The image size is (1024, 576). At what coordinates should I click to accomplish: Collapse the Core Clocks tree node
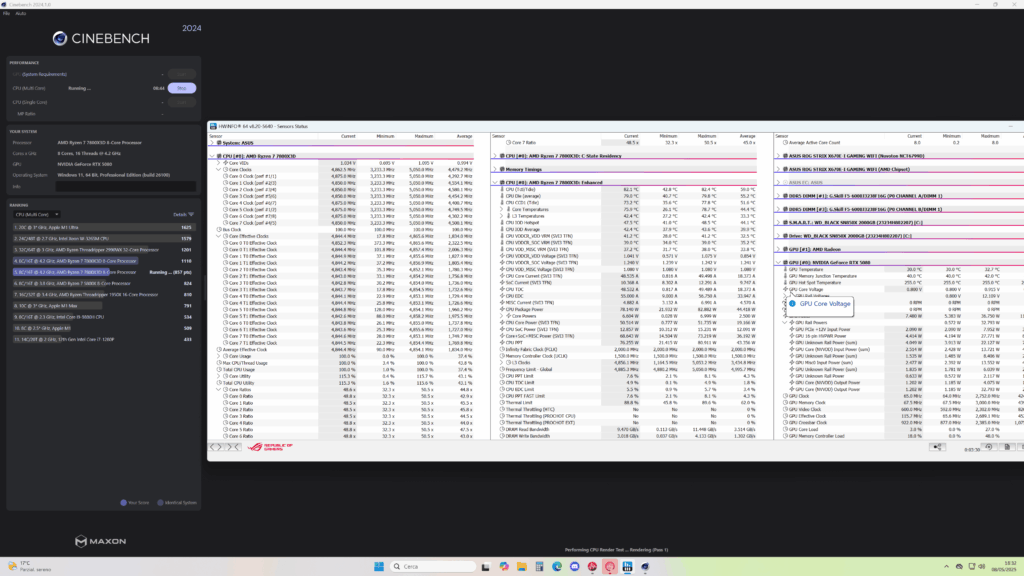[219, 169]
